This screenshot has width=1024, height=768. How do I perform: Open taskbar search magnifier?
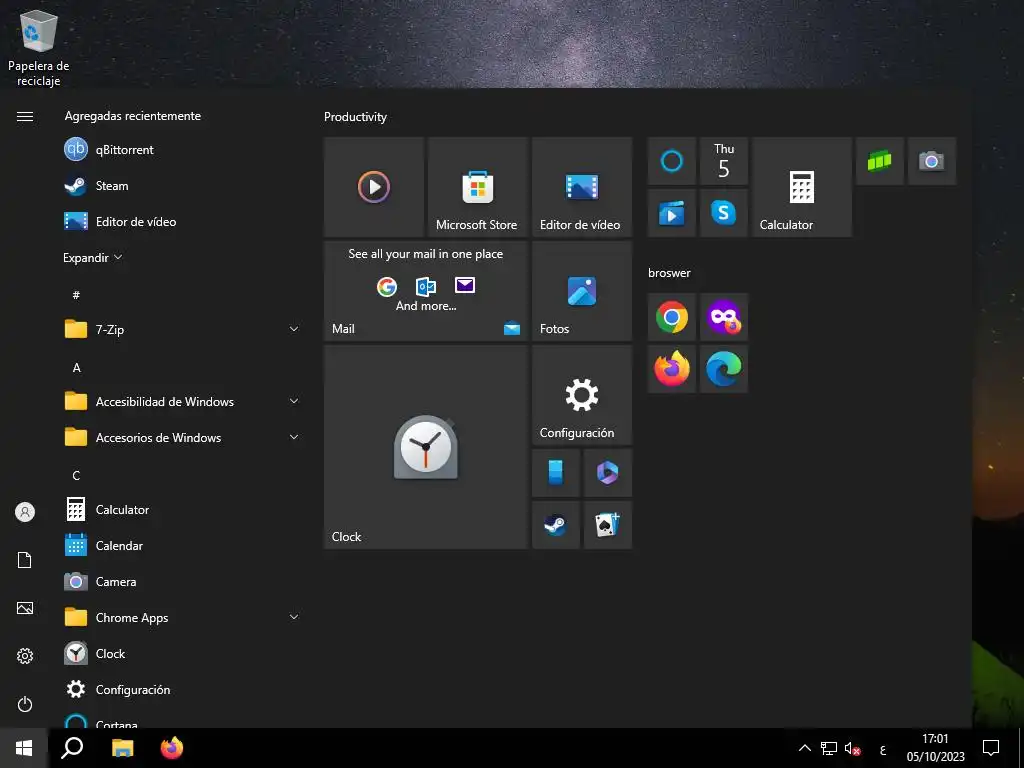click(72, 748)
